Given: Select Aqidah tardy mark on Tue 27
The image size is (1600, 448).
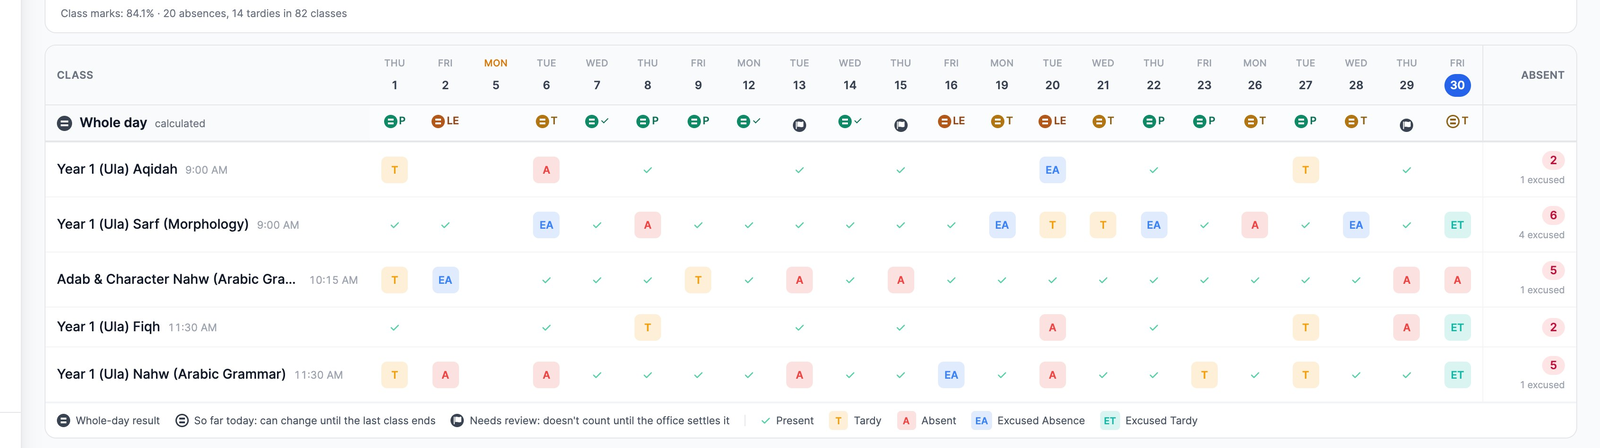Looking at the screenshot, I should tap(1305, 170).
